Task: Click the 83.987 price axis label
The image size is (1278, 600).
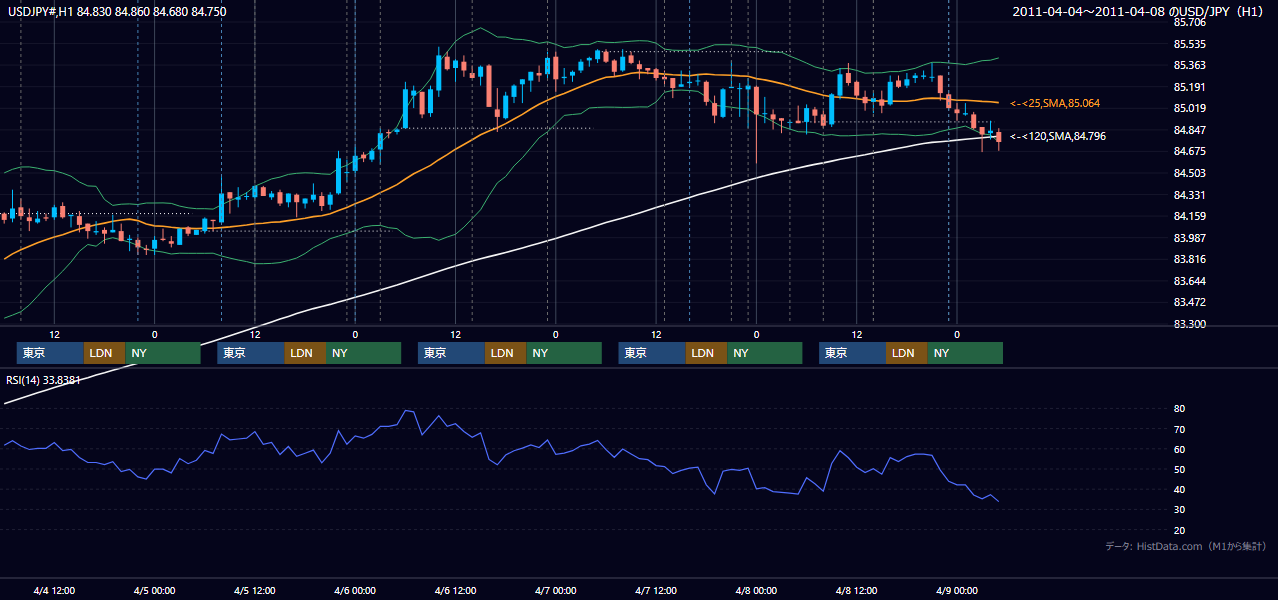Action: (1189, 238)
